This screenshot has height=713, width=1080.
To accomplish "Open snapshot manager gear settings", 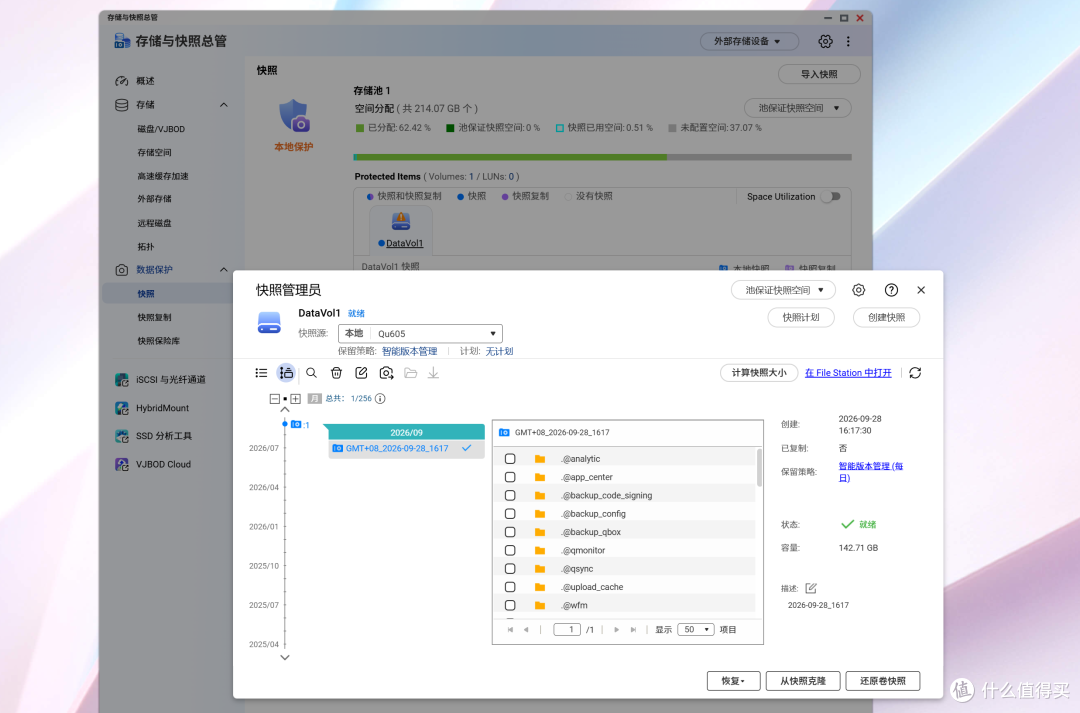I will (x=858, y=290).
